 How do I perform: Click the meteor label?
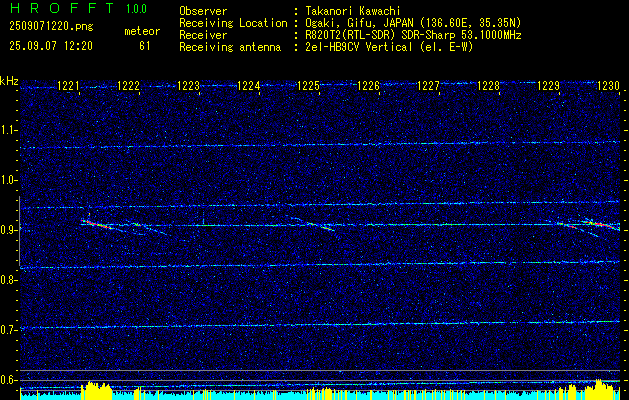point(142,32)
